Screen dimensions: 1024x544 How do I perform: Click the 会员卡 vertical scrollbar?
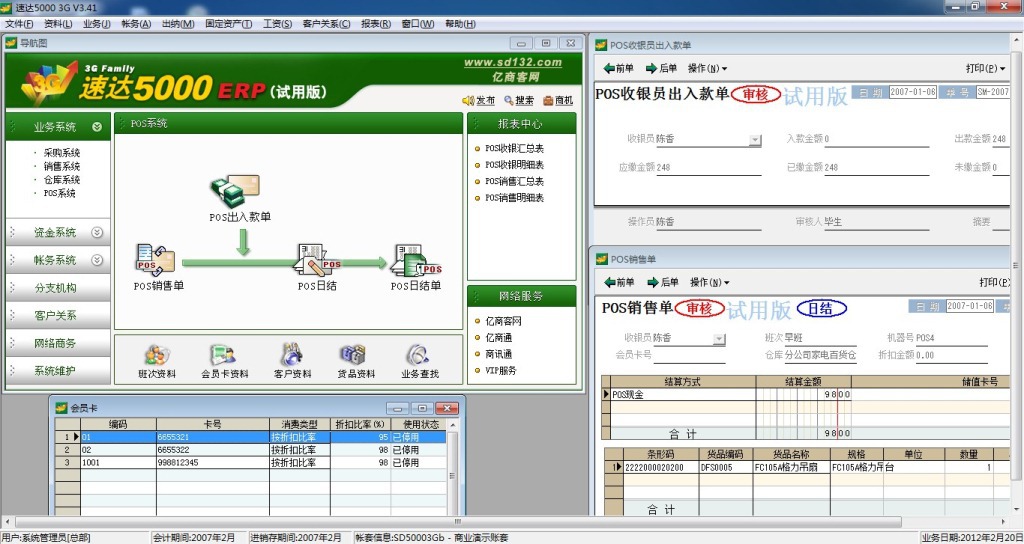pos(452,468)
